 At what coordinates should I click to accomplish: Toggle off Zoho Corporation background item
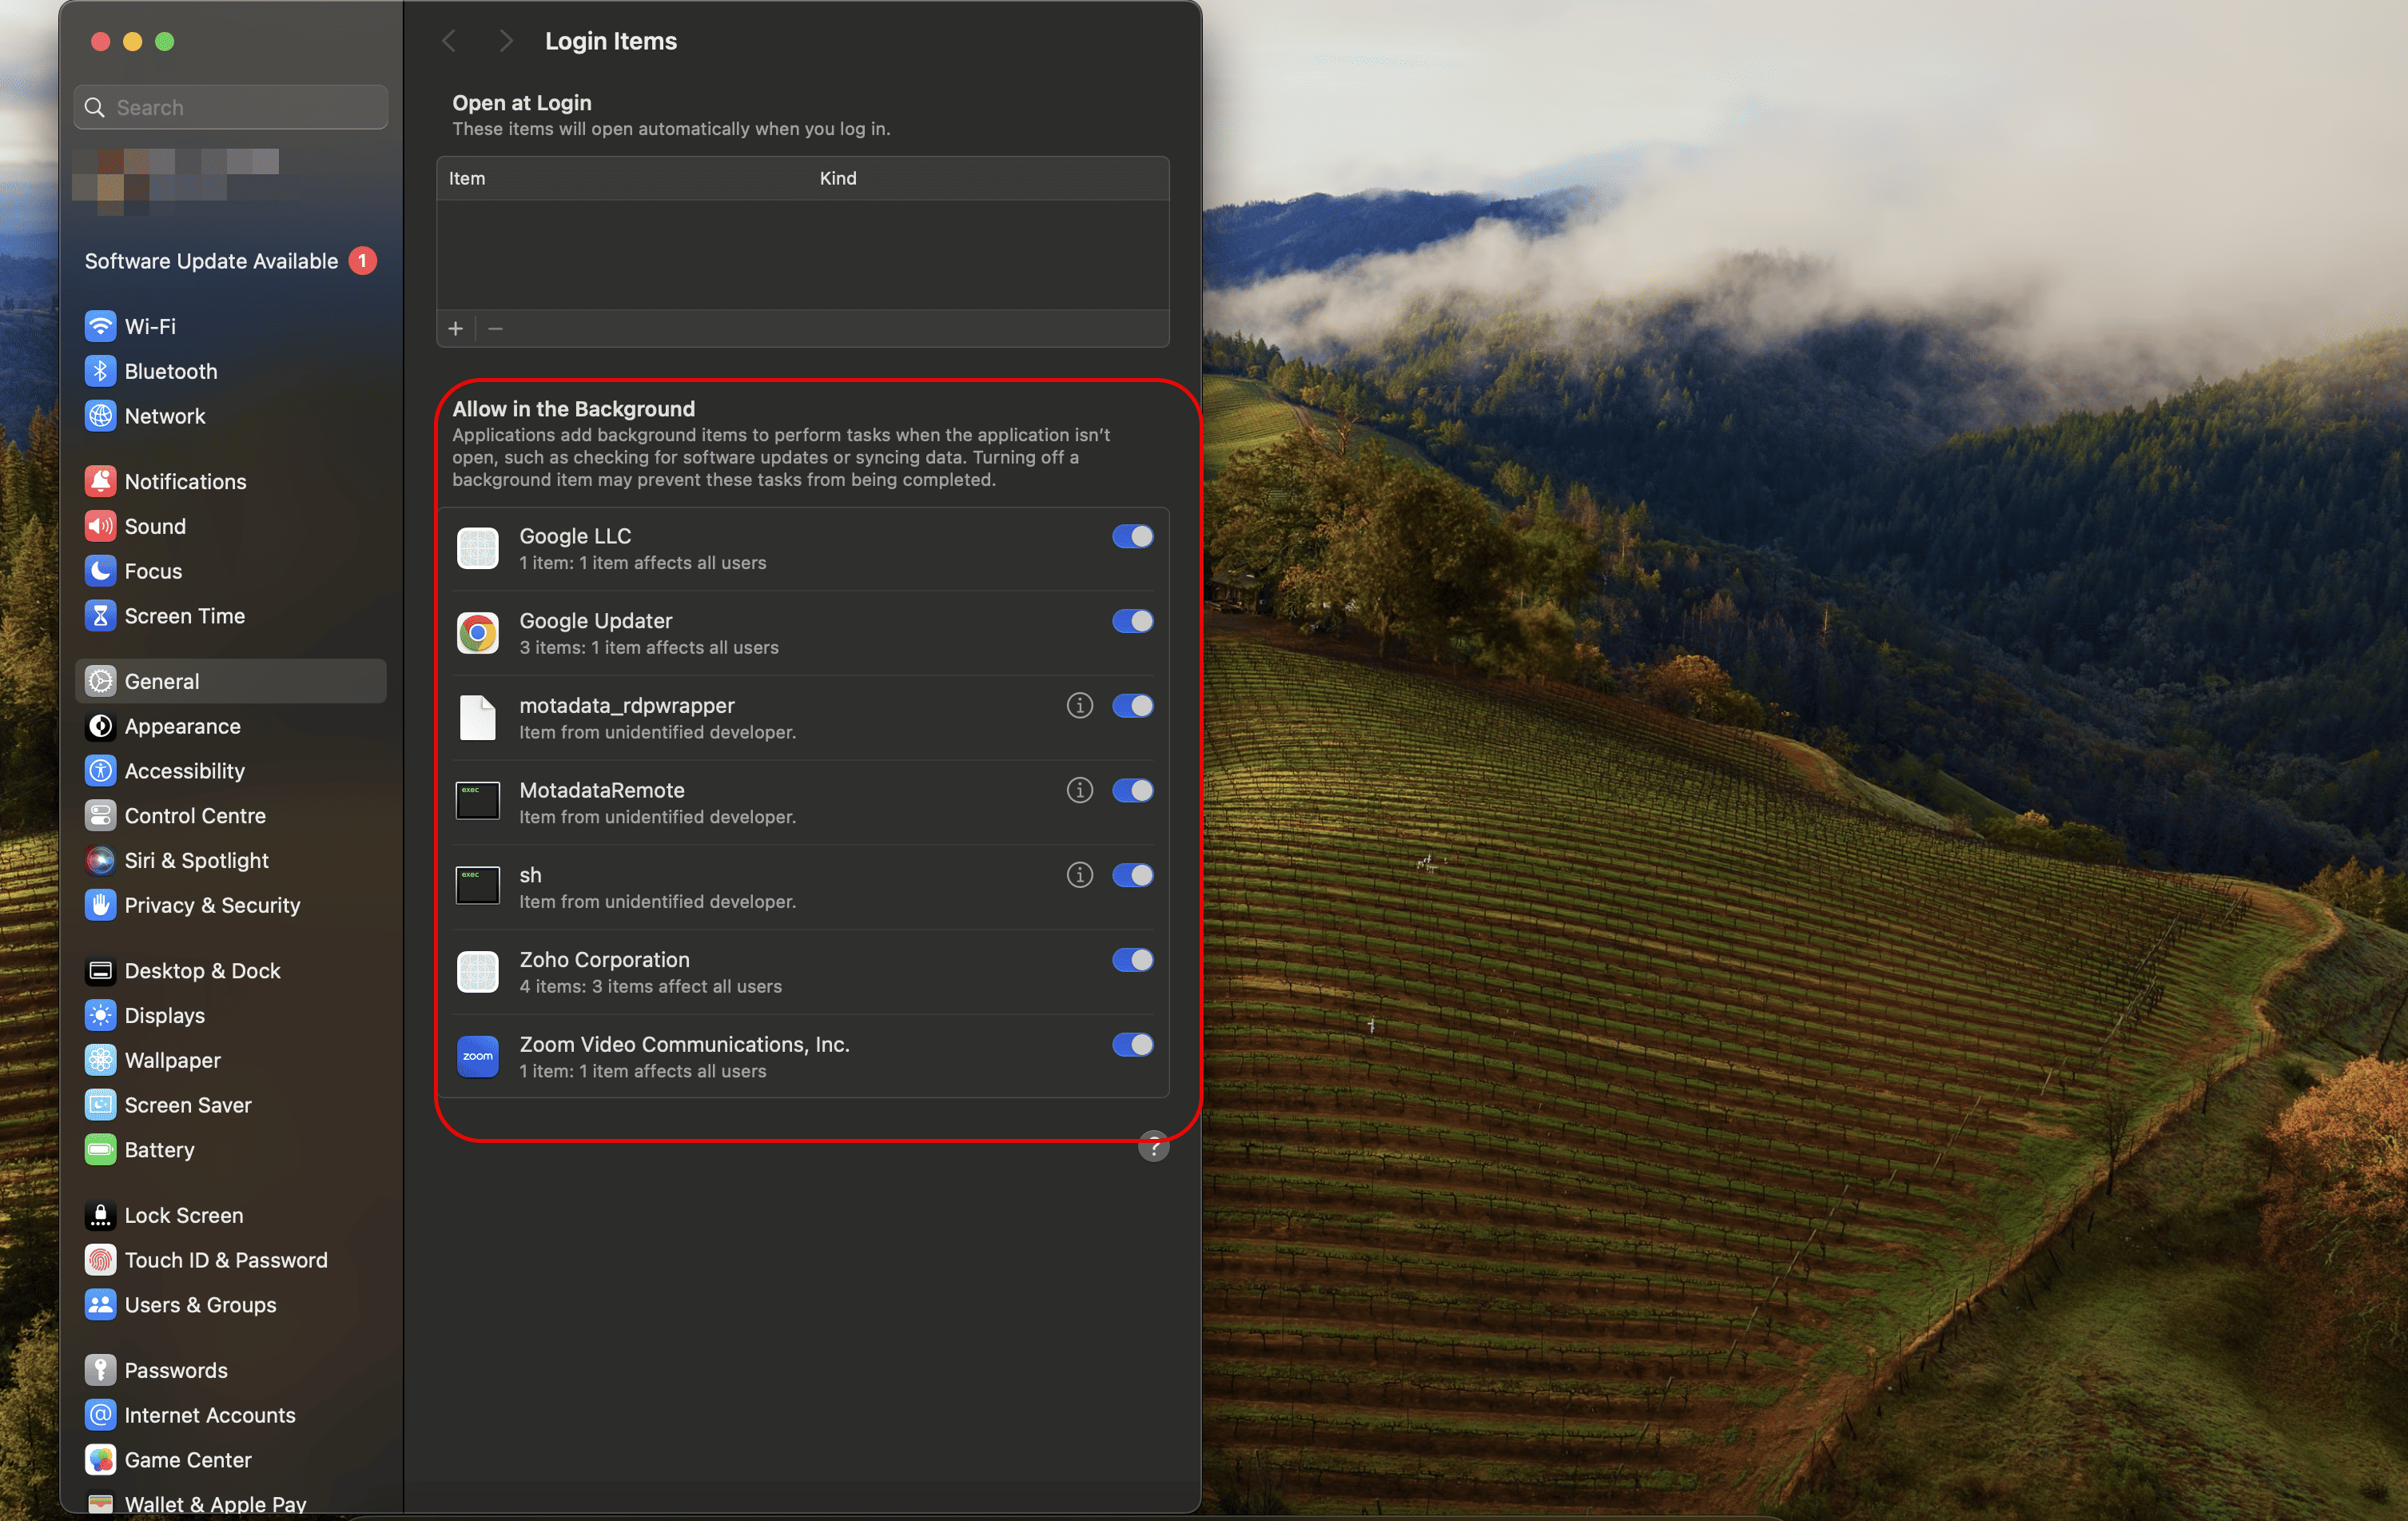point(1132,960)
